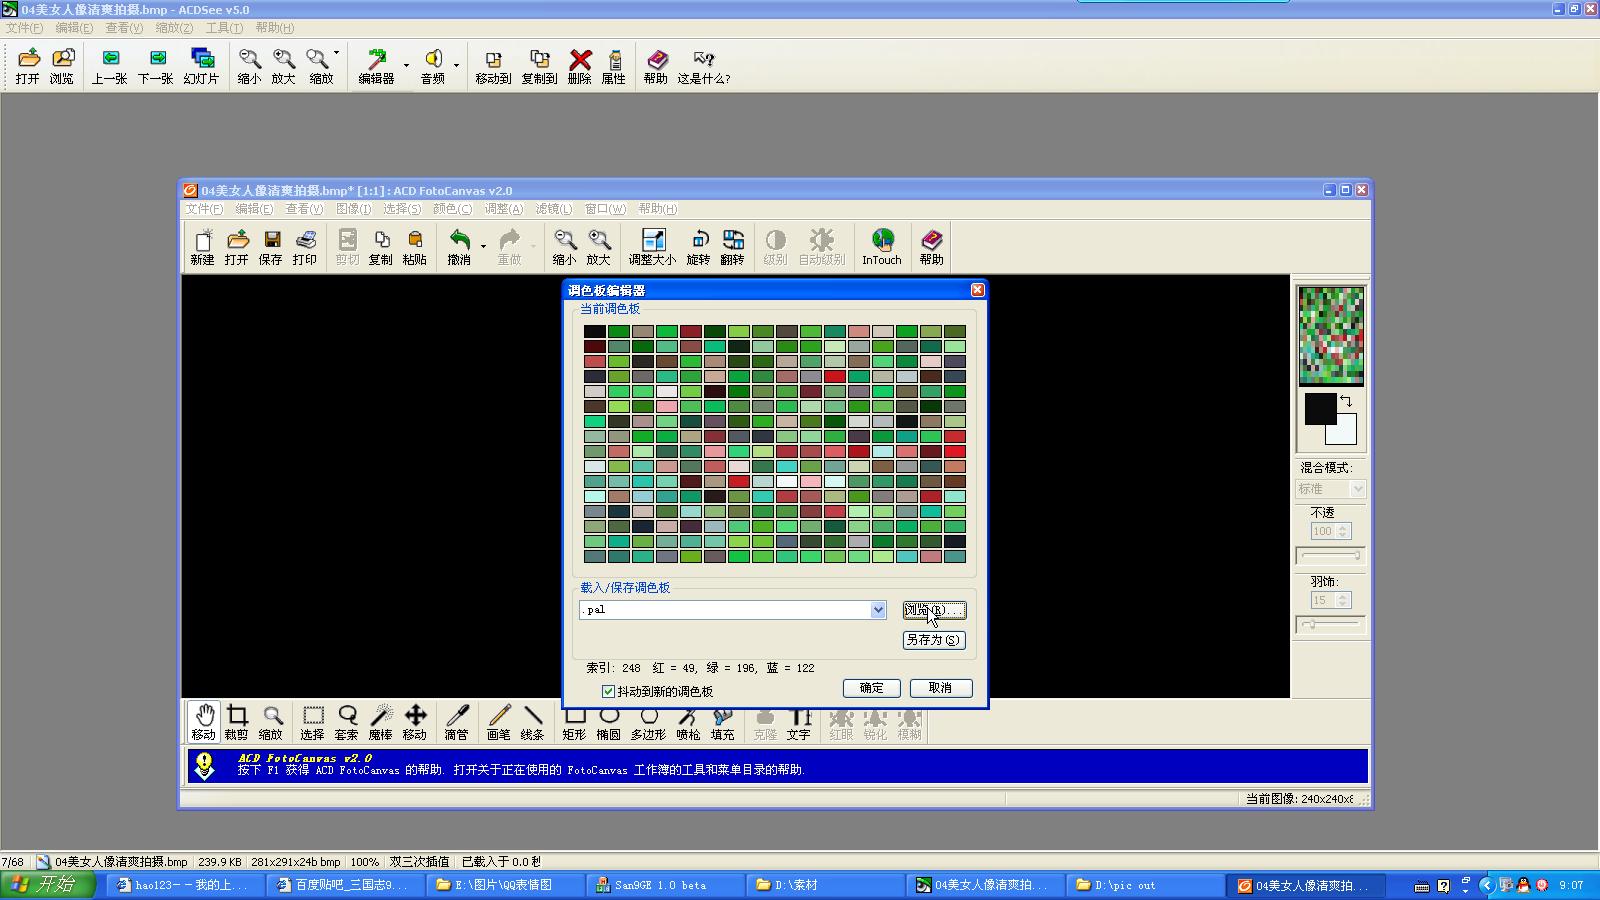Image resolution: width=1600 pixels, height=900 pixels.
Task: Select the black swatch in palette grid
Action: 594,331
